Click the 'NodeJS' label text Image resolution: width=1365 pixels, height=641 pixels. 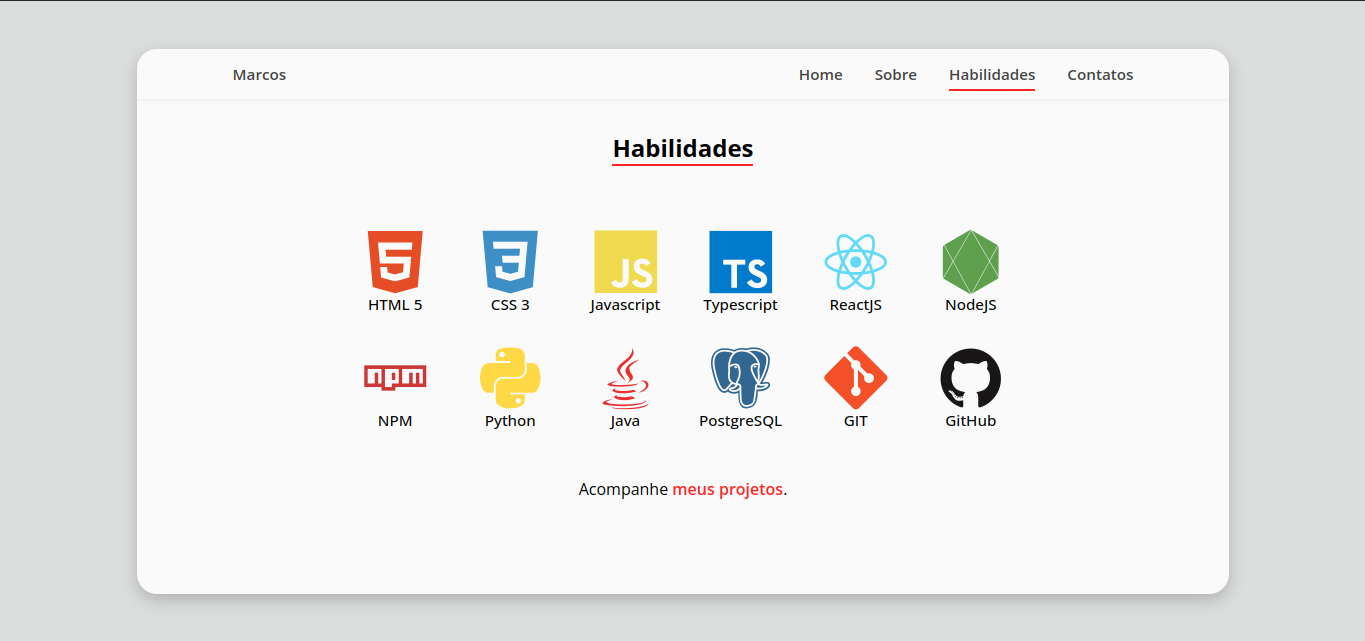(x=971, y=305)
